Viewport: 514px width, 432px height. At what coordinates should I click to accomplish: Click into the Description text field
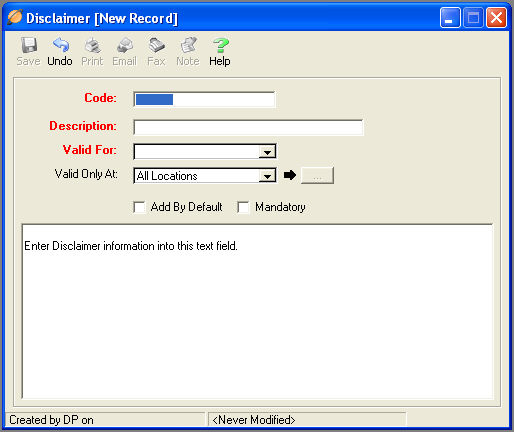pos(248,127)
